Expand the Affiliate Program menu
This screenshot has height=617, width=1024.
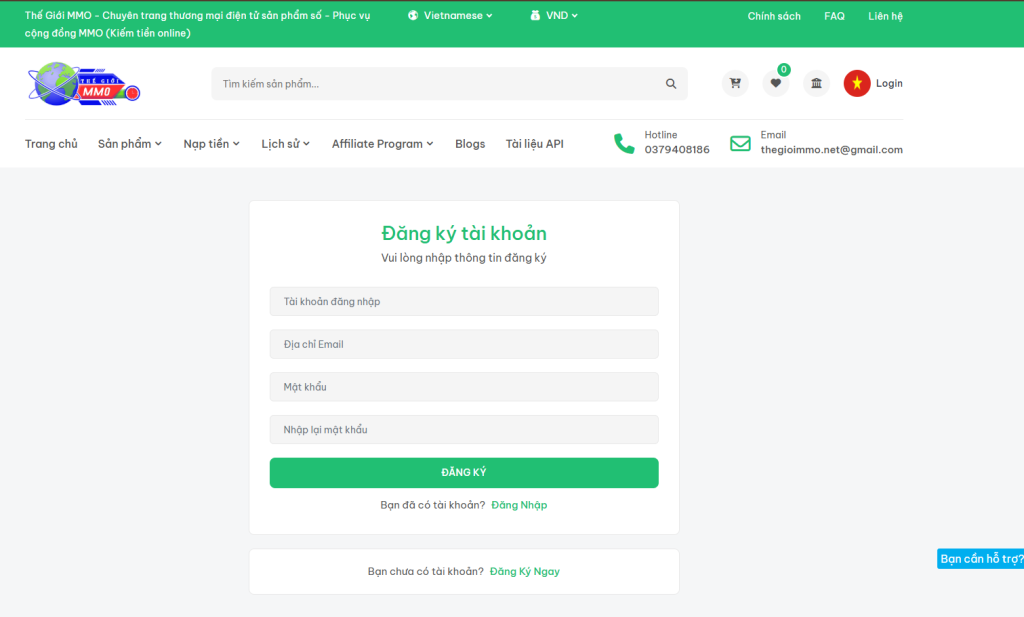(x=382, y=143)
